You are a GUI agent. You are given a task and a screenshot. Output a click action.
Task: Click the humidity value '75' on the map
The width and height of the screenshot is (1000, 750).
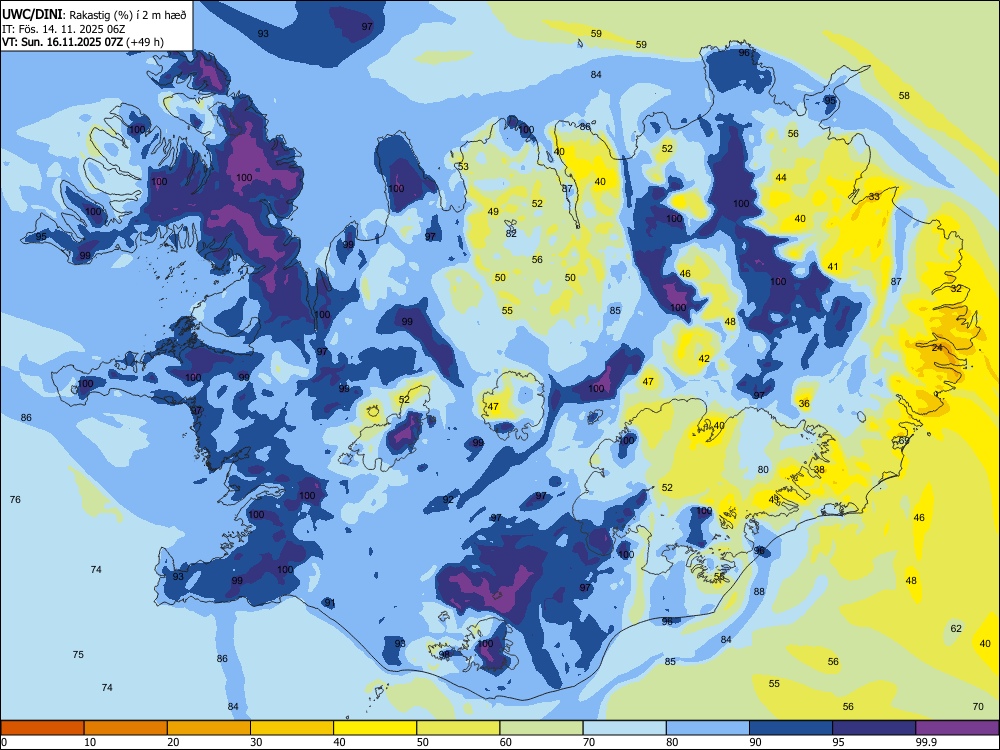click(78, 654)
